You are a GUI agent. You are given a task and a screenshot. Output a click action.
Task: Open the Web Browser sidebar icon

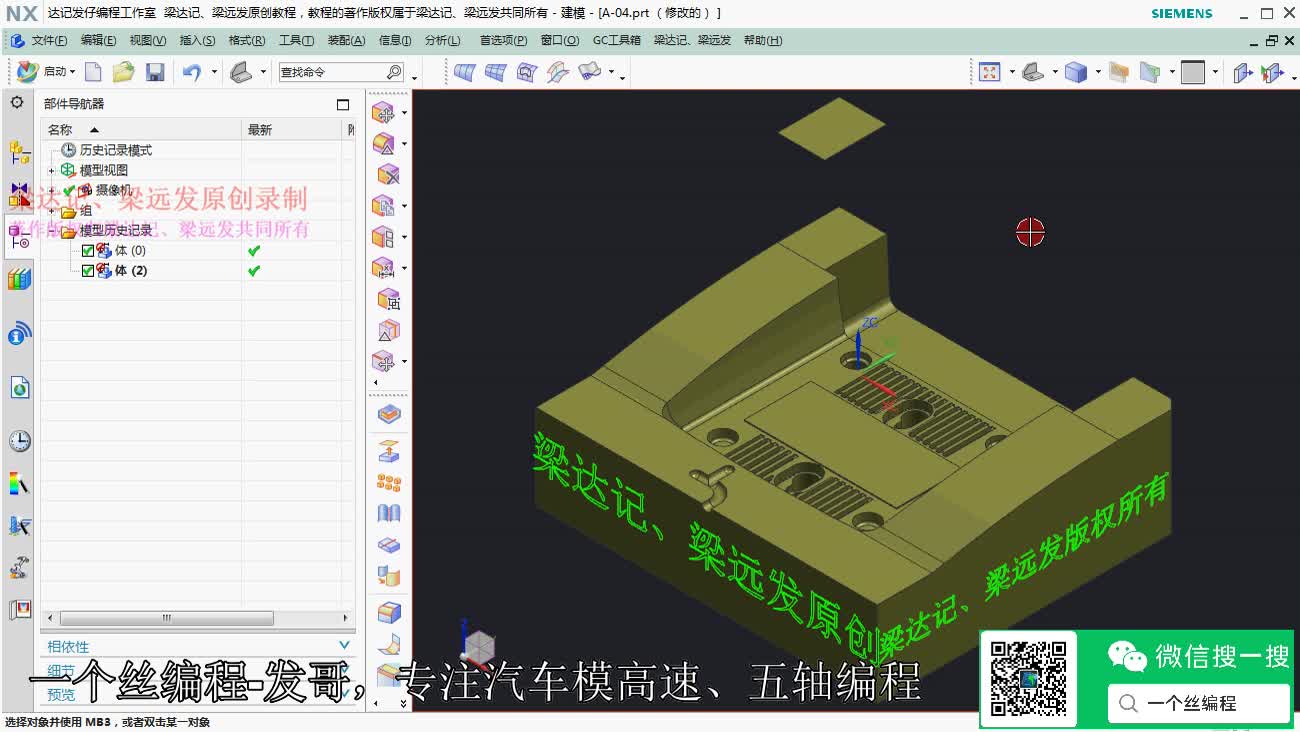[19, 387]
